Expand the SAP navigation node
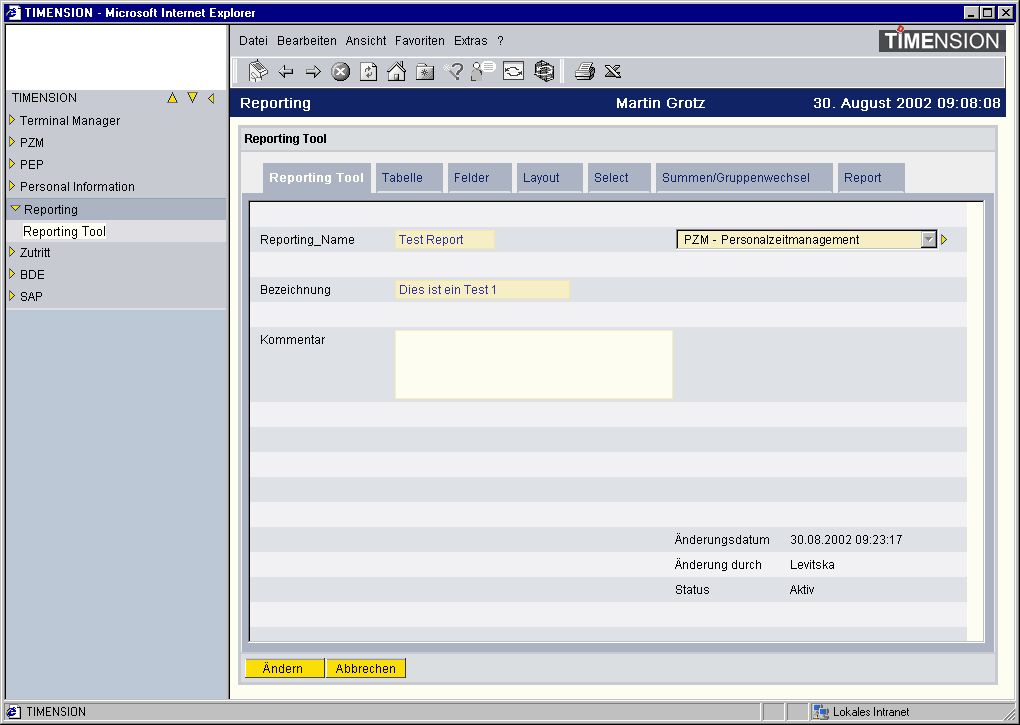The height and width of the screenshot is (725, 1020). [x=12, y=296]
